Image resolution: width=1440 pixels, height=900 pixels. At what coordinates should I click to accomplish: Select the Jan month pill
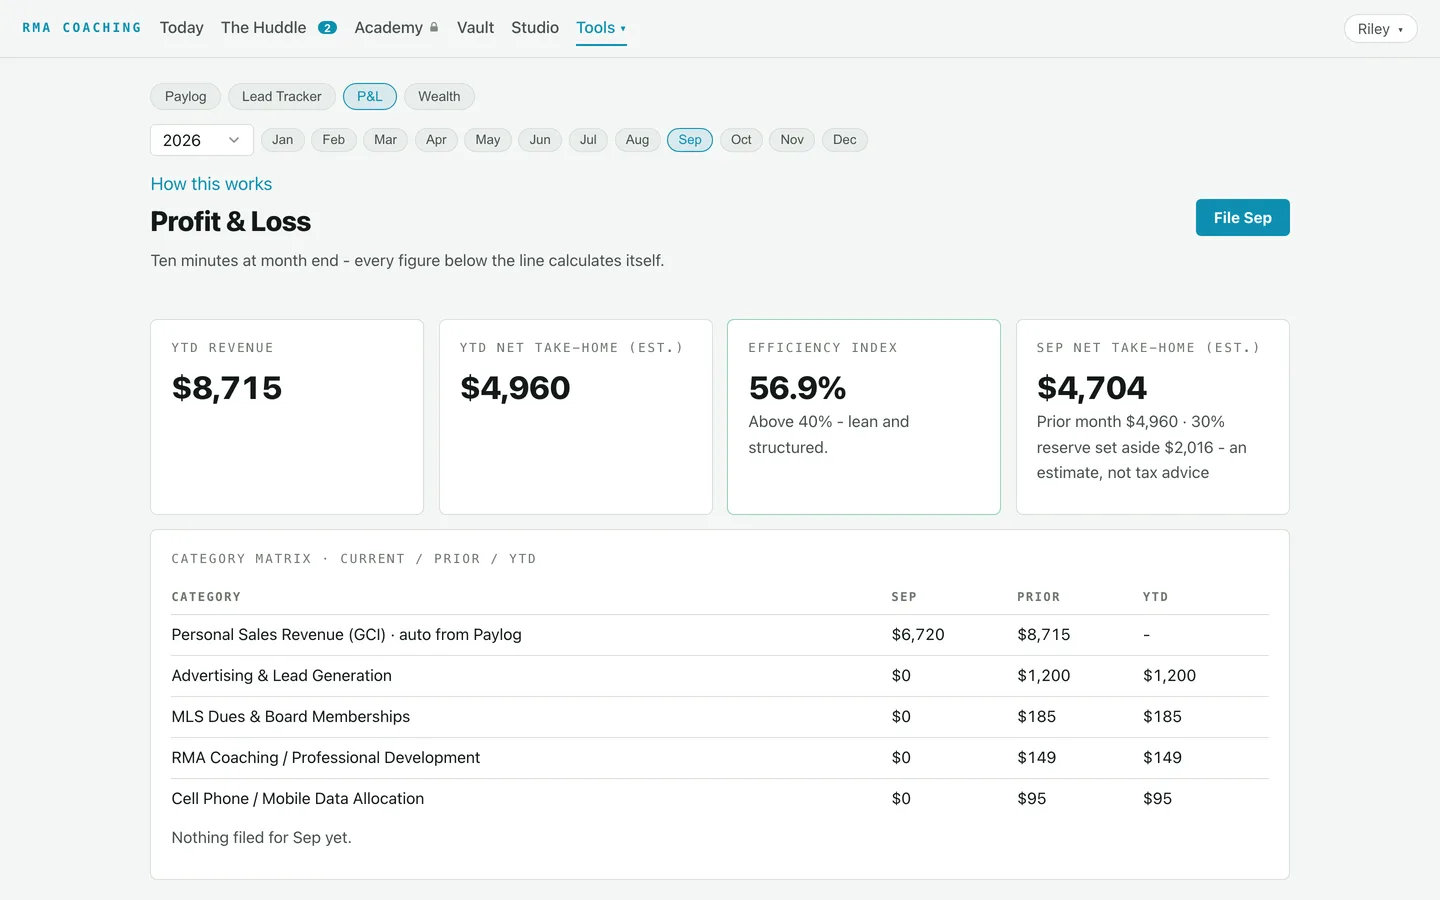tap(283, 140)
